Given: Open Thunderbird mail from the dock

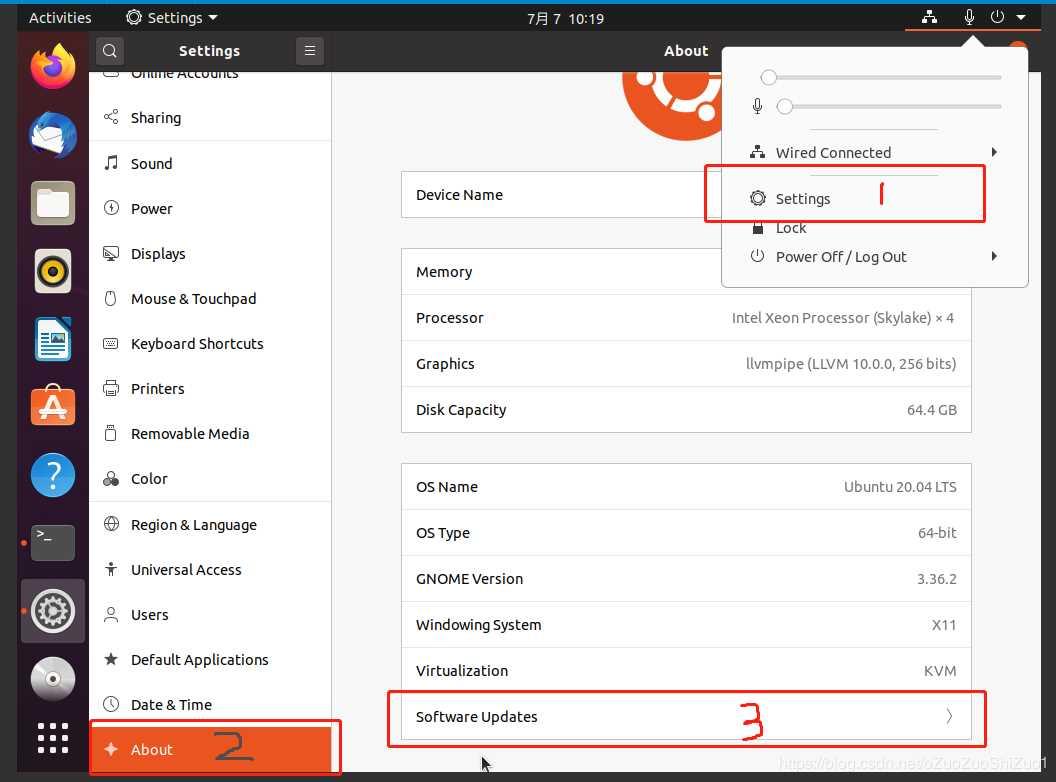Looking at the screenshot, I should click(53, 136).
